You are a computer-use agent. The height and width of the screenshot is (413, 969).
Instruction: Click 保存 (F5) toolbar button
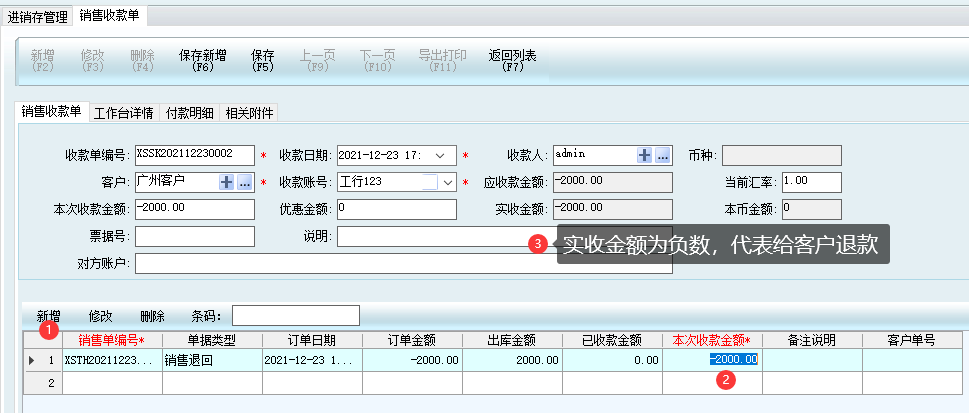[263, 61]
